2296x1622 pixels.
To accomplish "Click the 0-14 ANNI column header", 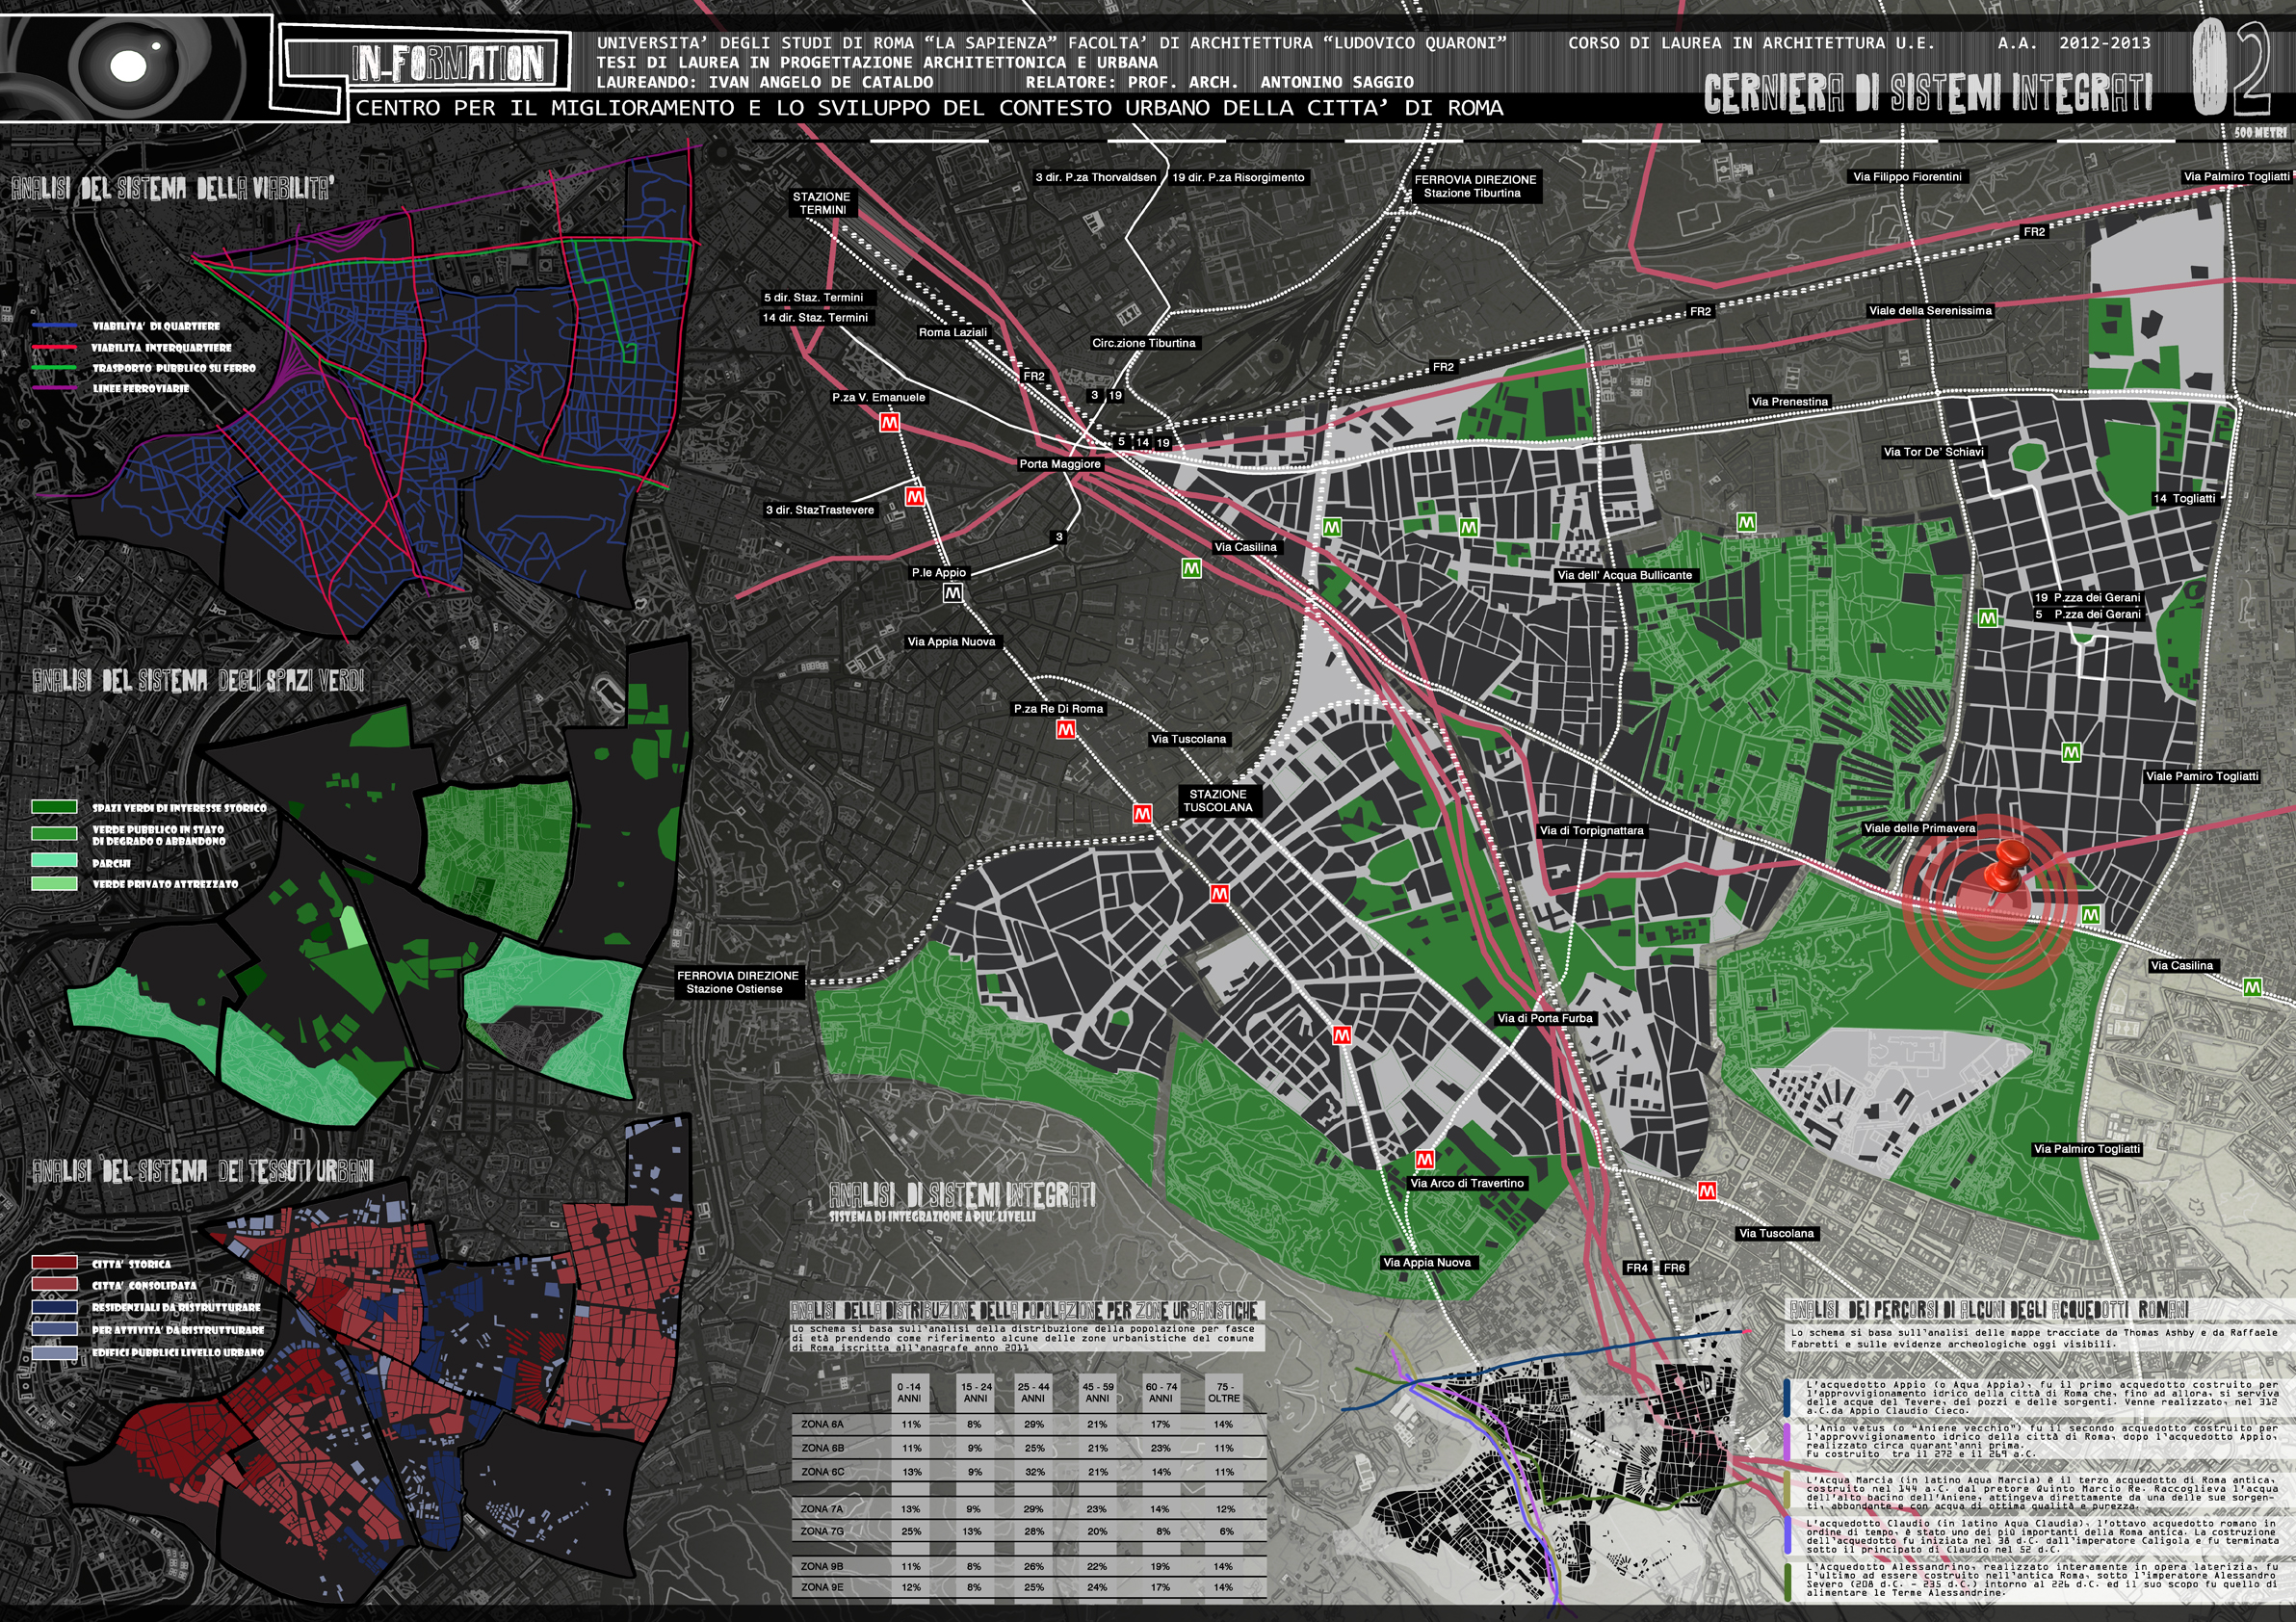I will click(909, 1392).
